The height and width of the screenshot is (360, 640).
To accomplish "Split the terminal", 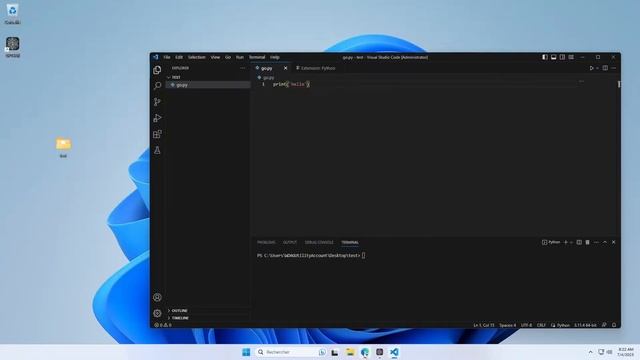I will coord(579,242).
